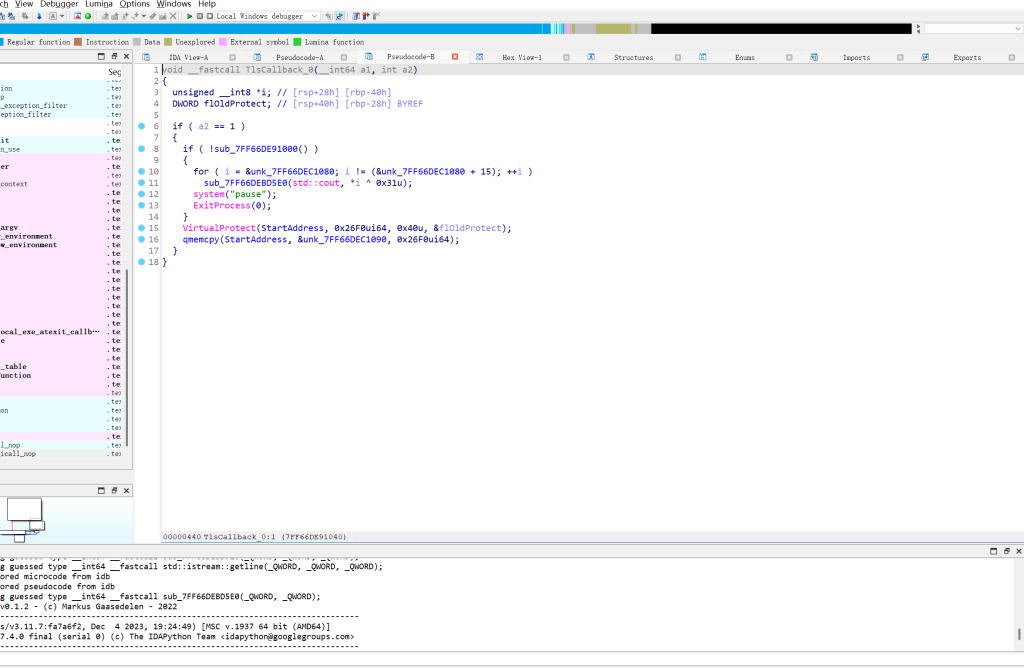Expand the text A toolbar dropdown arrow
Viewport: 1024px width, 668px height.
[x=62, y=16]
